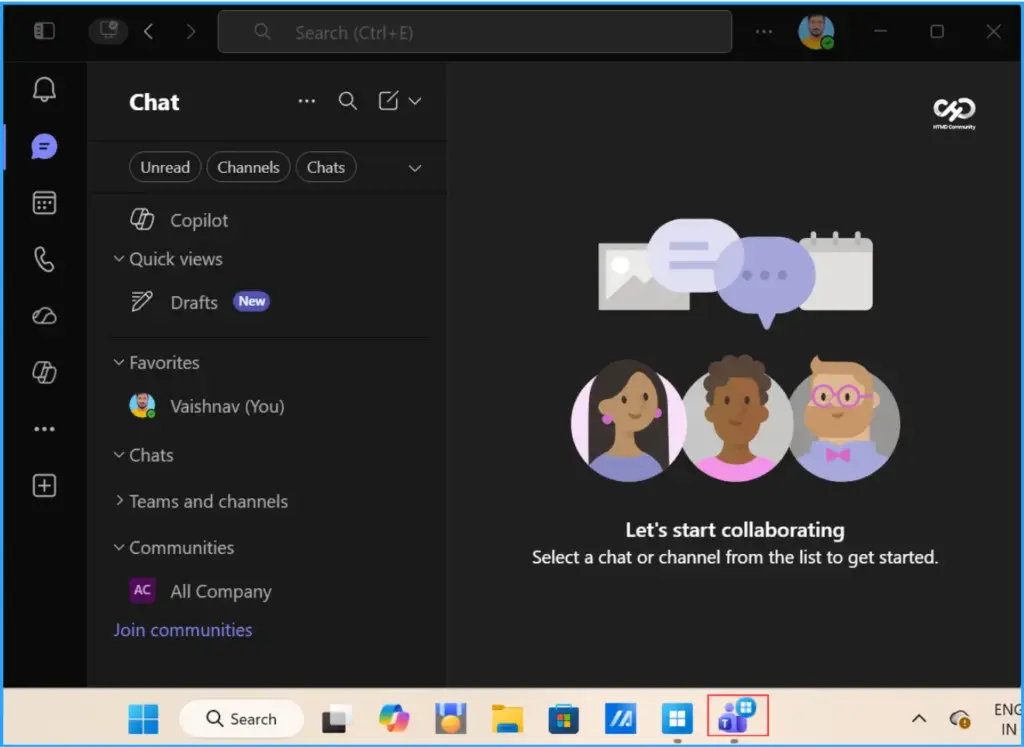This screenshot has width=1024, height=747.
Task: Show hidden icons in system tray
Action: tap(918, 719)
